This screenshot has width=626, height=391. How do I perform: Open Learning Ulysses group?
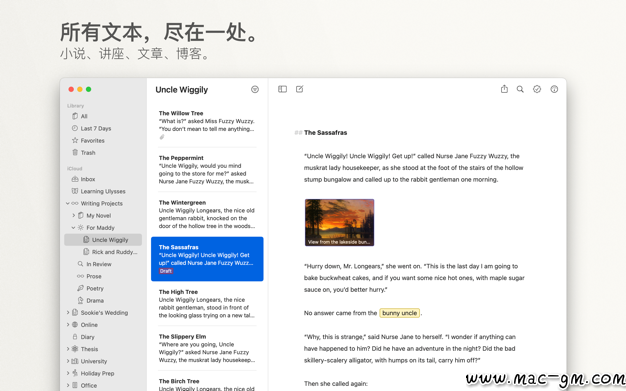(x=103, y=191)
